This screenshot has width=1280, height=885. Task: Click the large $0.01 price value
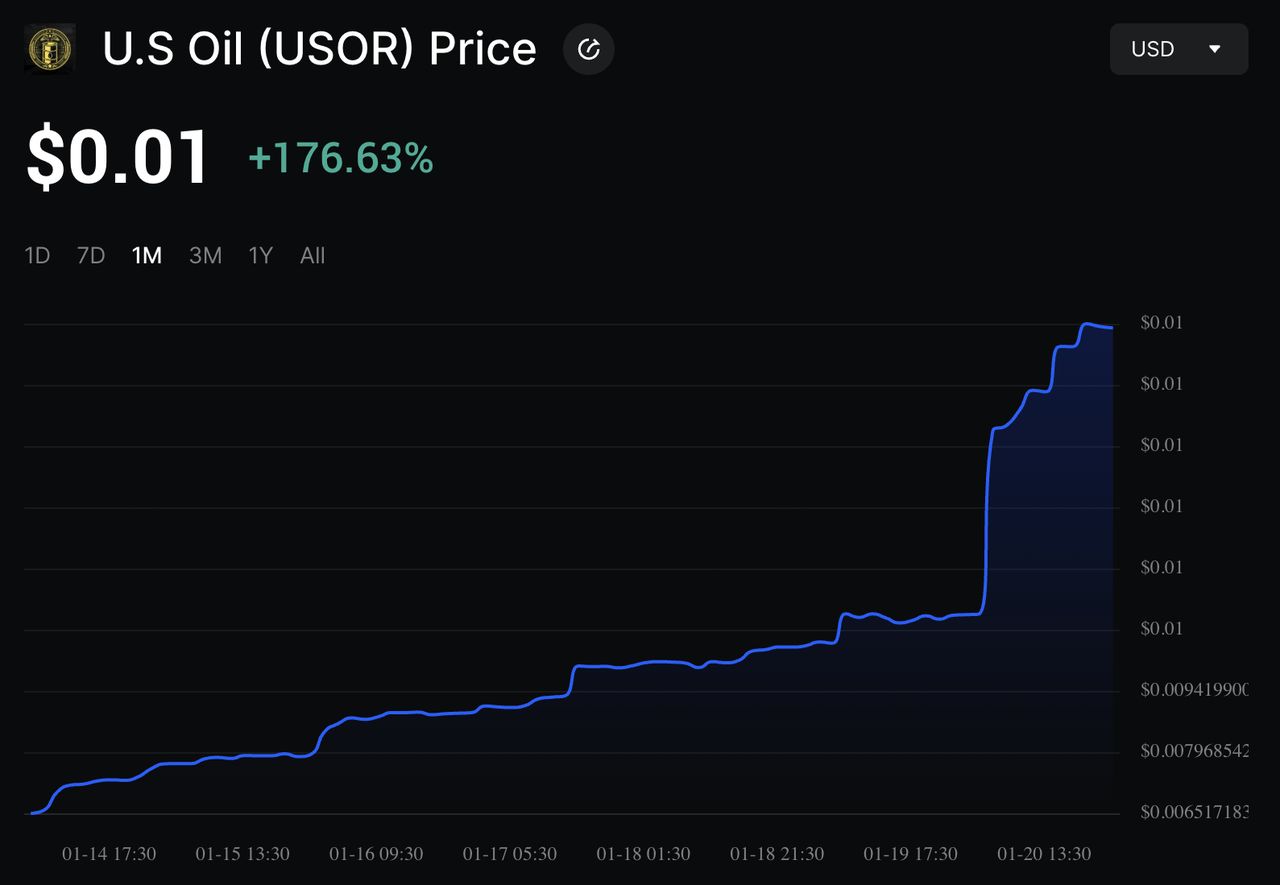(118, 158)
